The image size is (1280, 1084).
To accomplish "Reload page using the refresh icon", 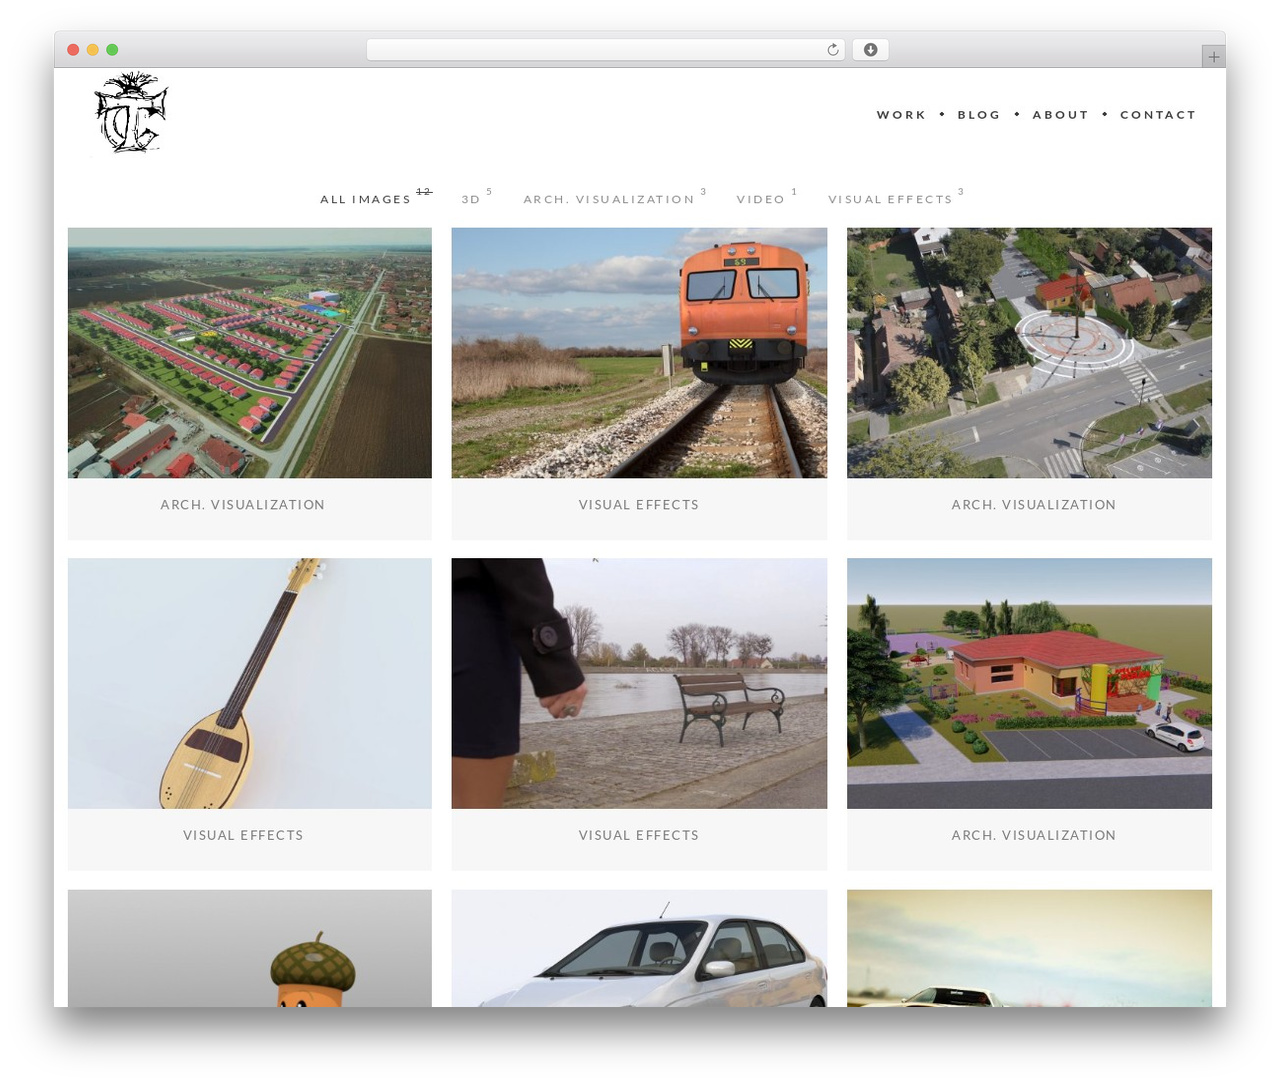I will (x=833, y=50).
